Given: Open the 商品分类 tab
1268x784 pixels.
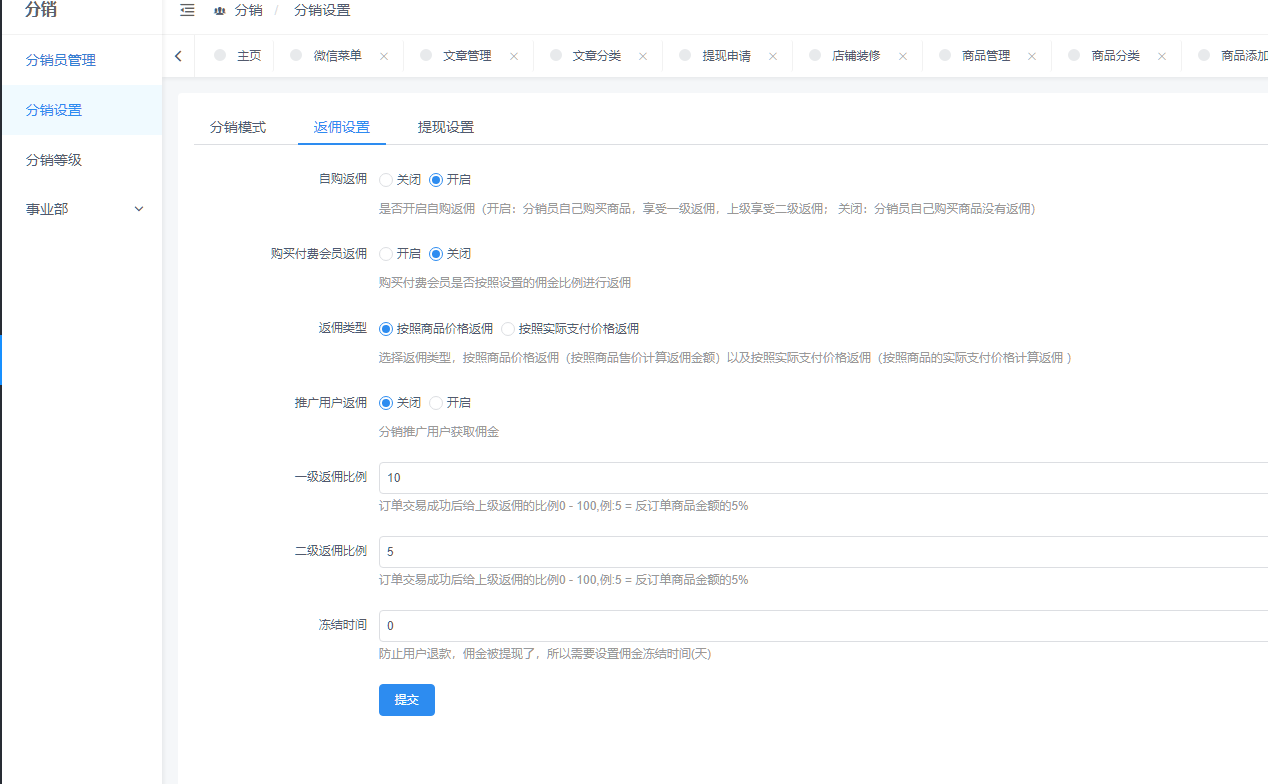Looking at the screenshot, I should [1116, 56].
